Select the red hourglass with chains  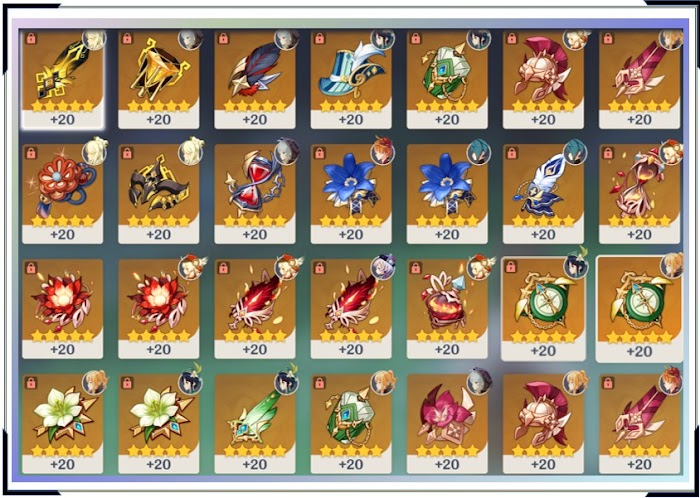pyautogui.click(x=254, y=194)
